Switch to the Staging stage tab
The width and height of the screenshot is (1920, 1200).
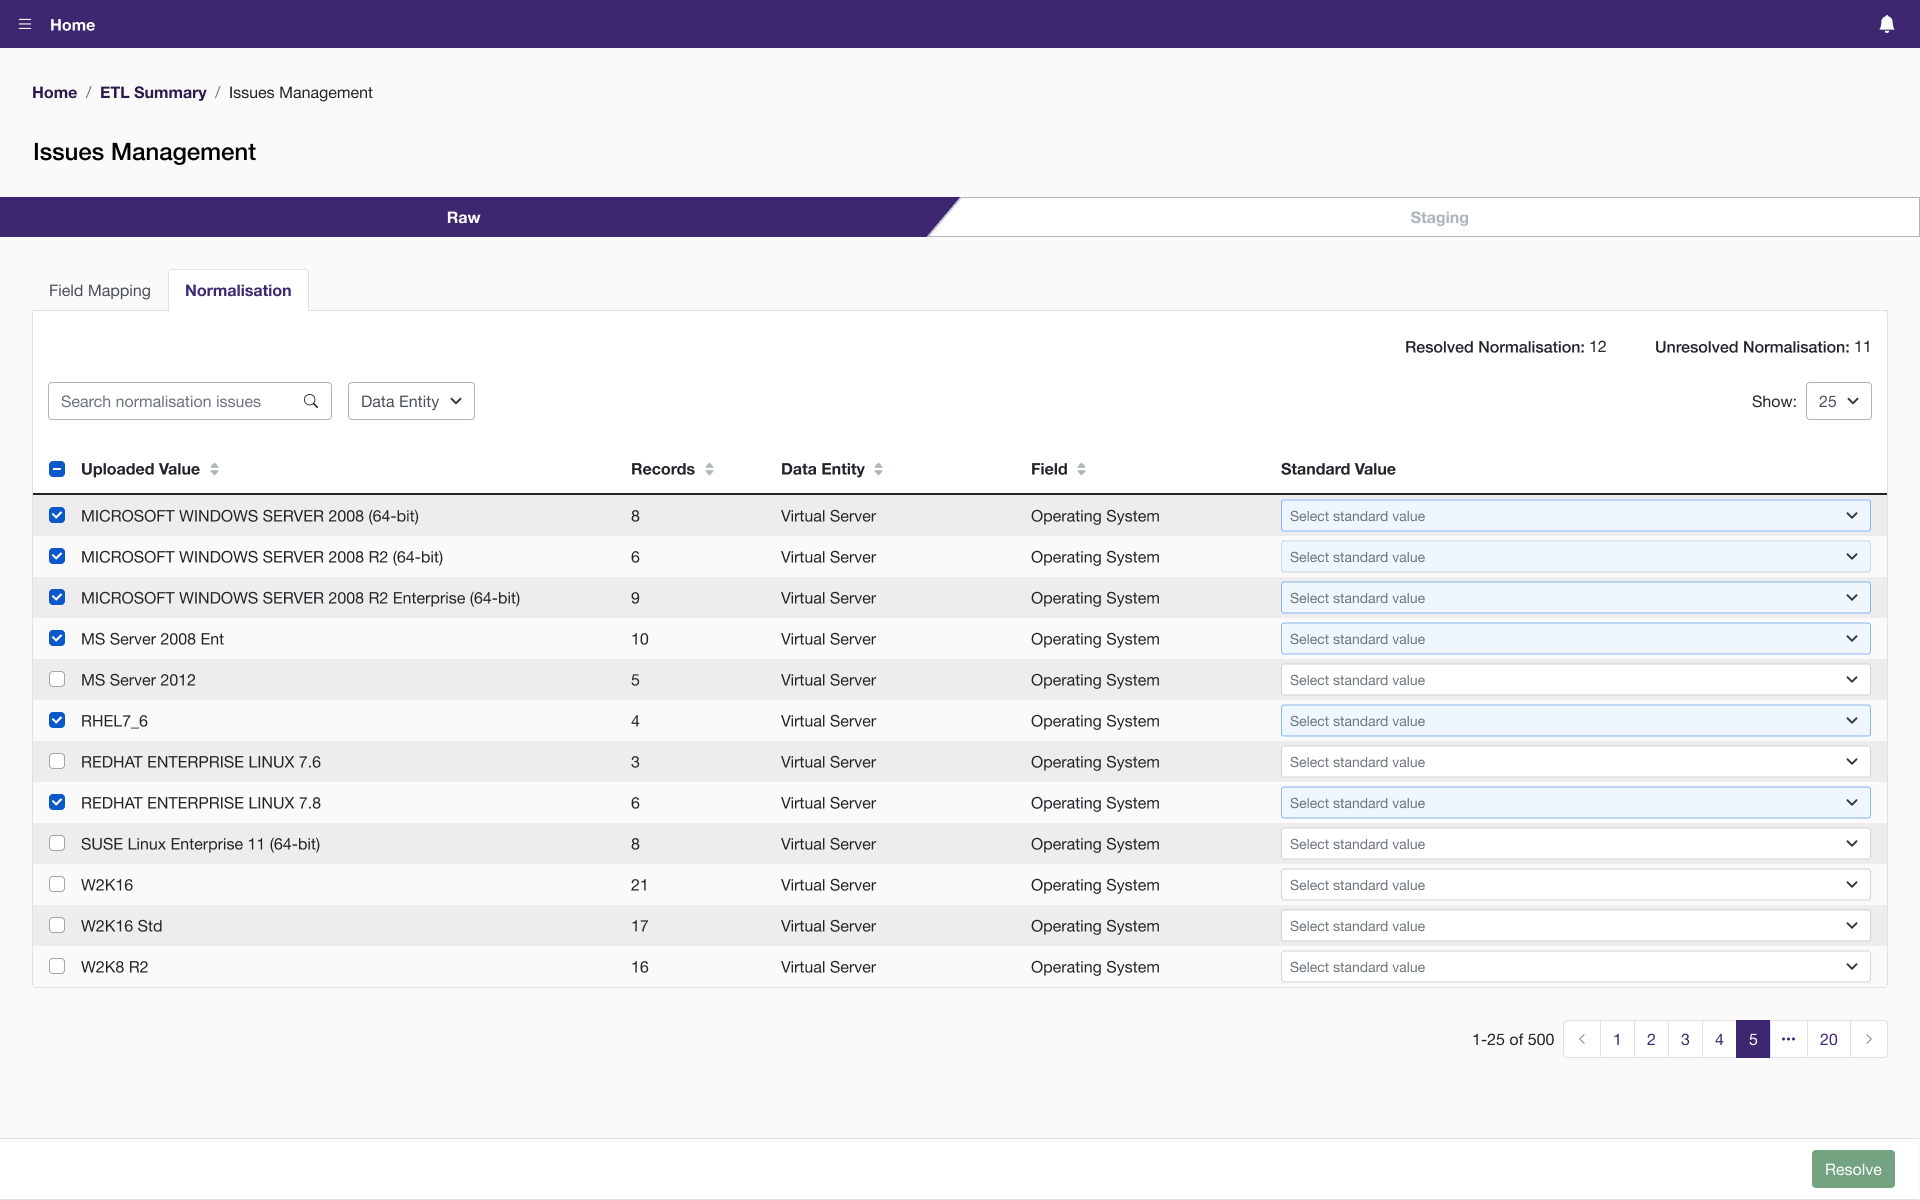(1439, 217)
